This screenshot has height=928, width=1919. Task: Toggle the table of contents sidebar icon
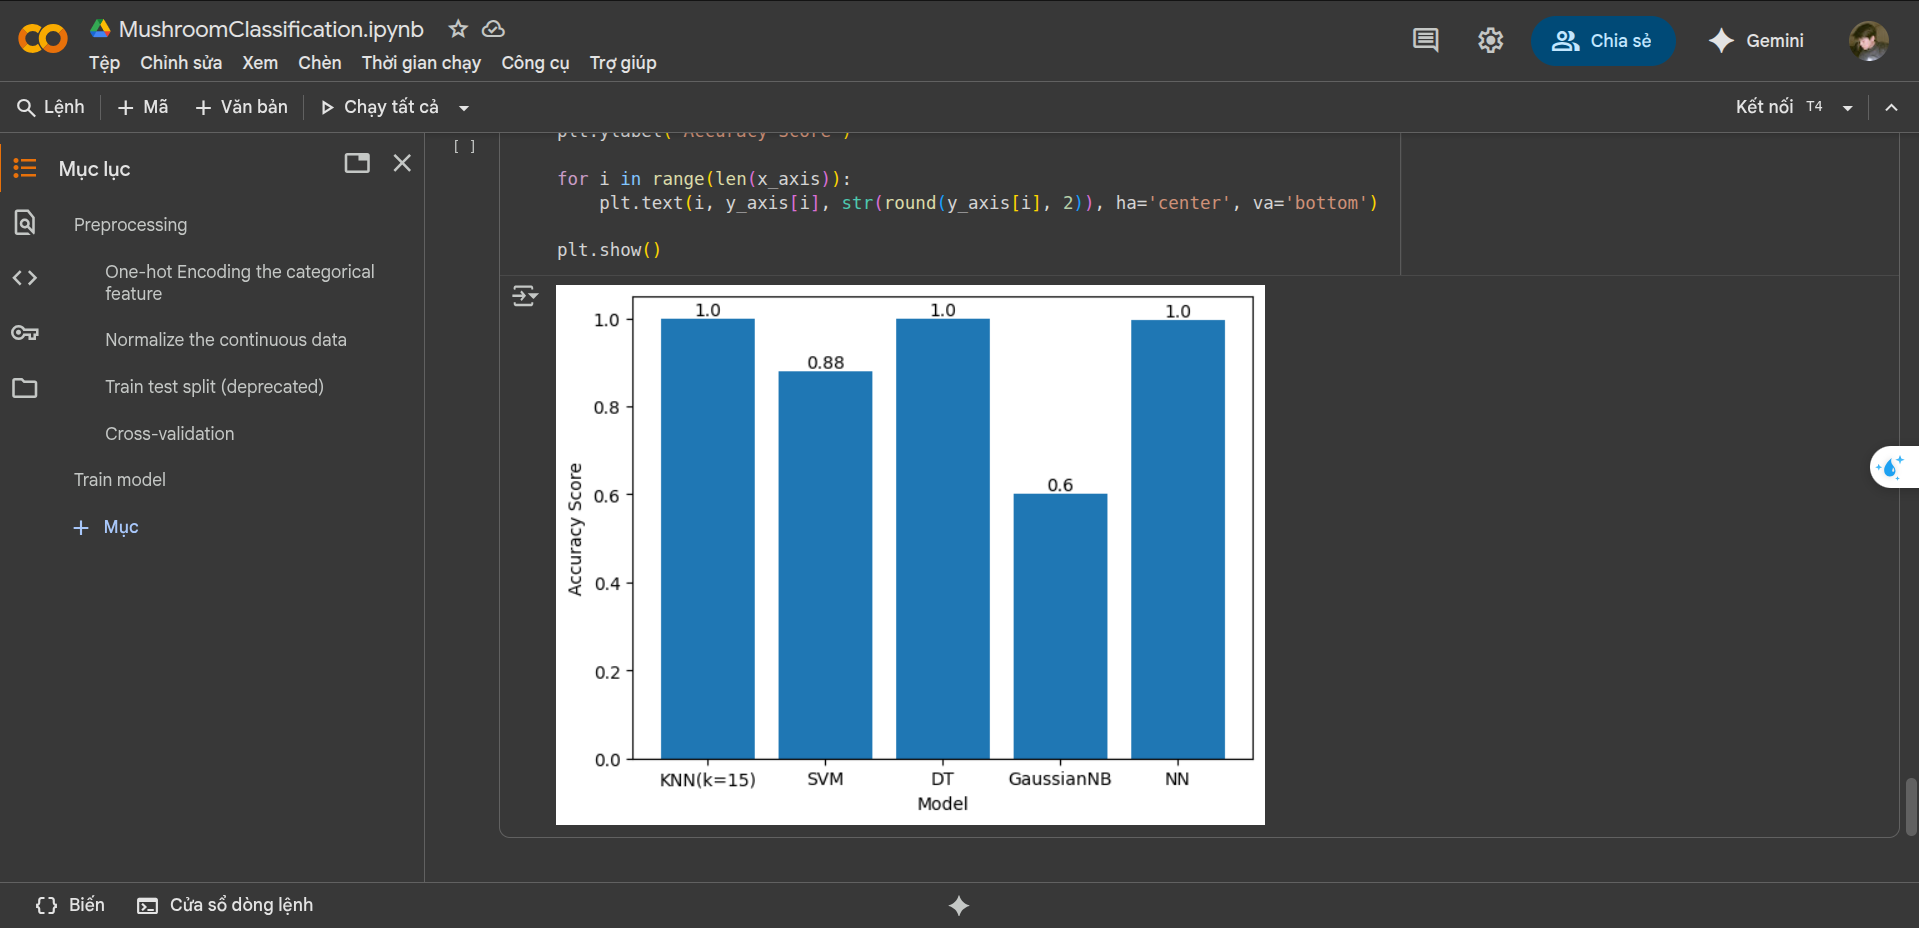(25, 168)
